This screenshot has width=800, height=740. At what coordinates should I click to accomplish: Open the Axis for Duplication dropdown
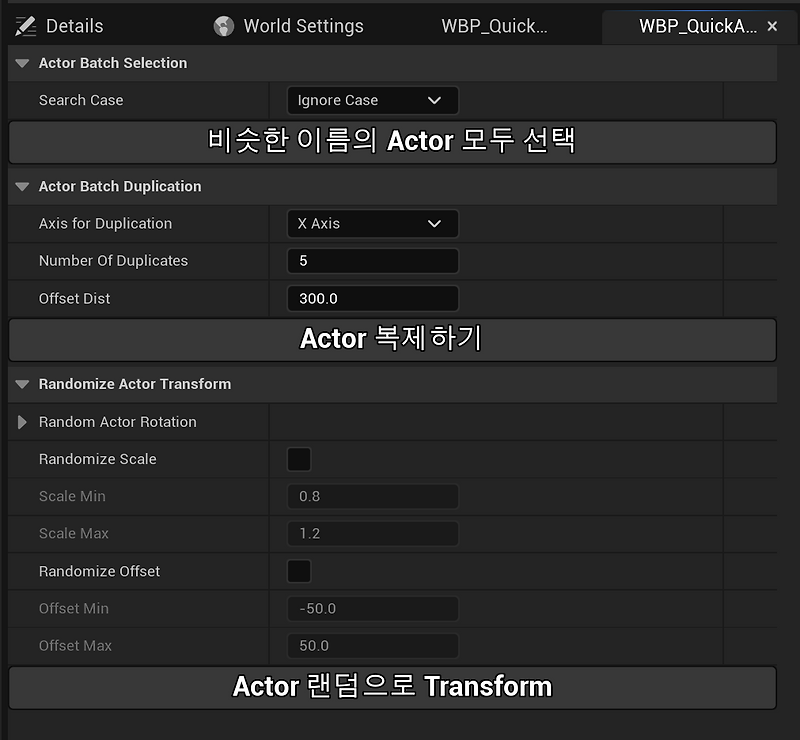tap(372, 223)
